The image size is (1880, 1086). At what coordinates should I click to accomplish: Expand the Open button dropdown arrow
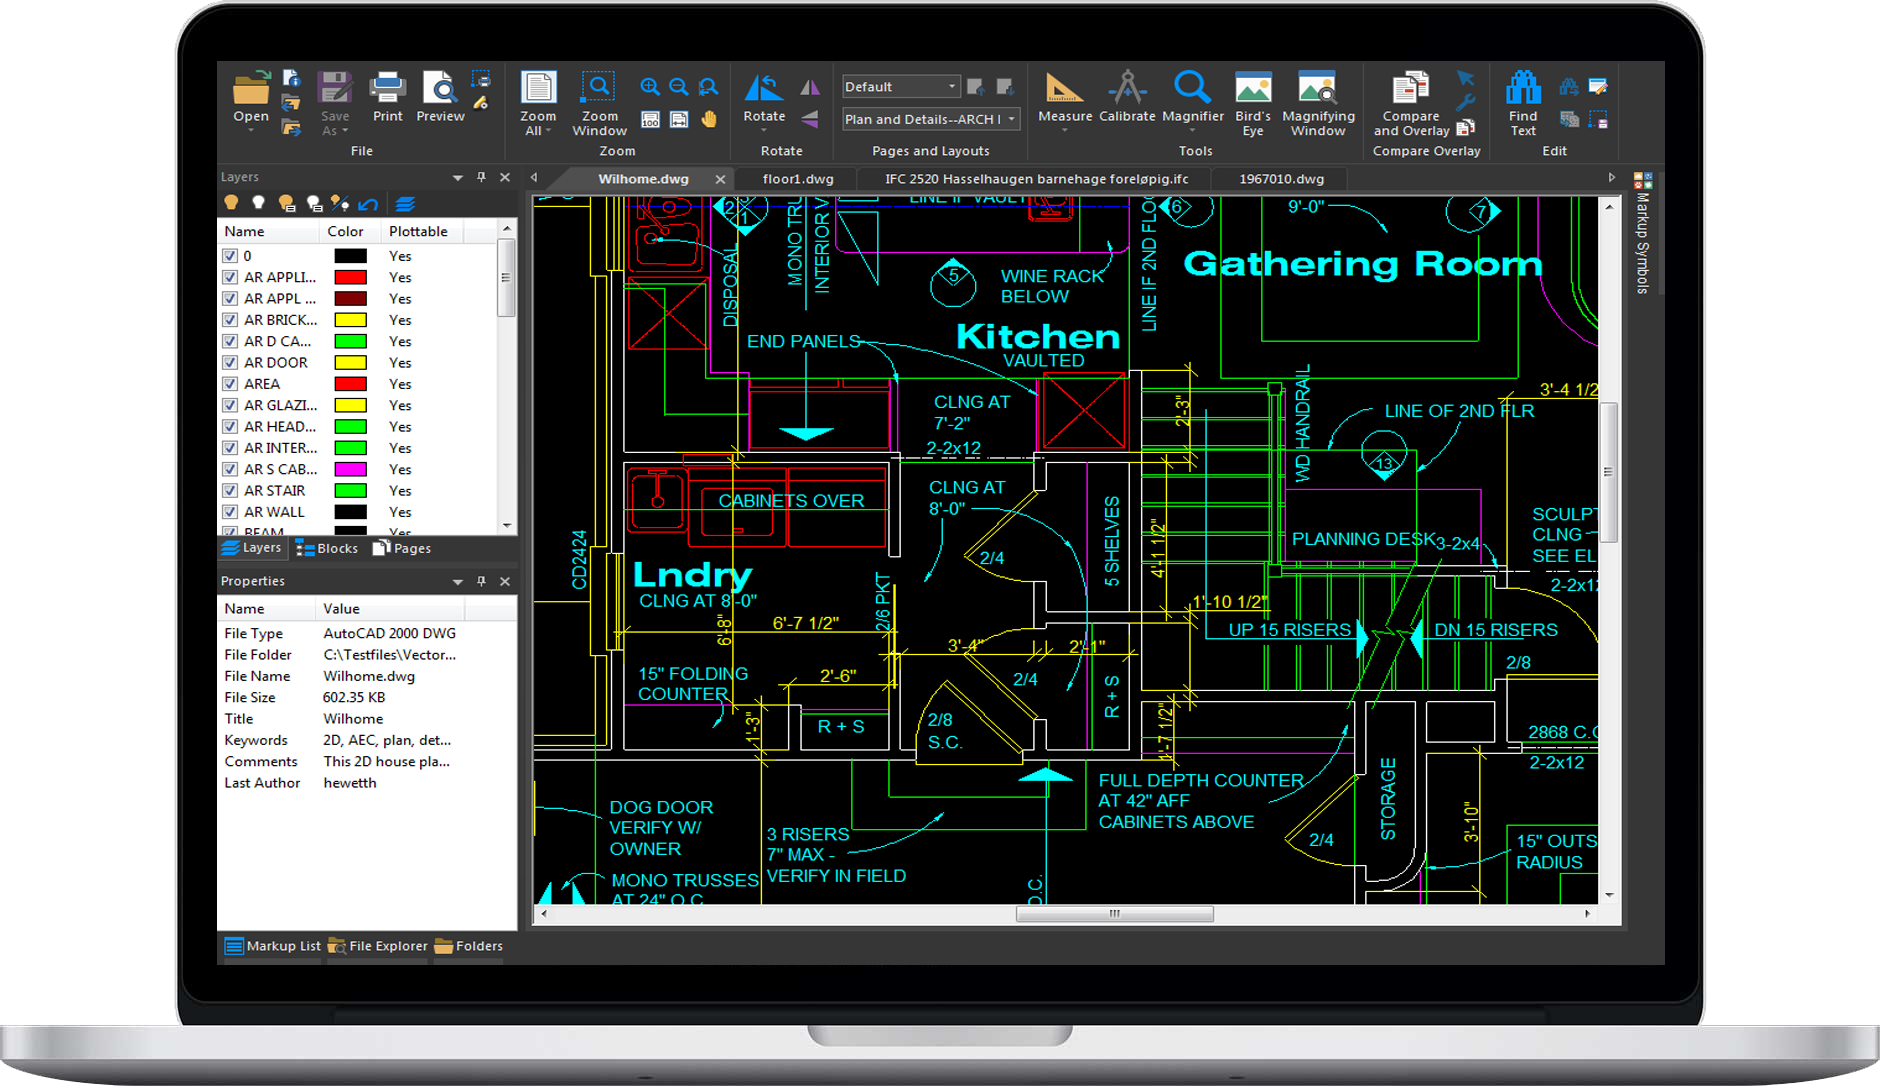[251, 131]
